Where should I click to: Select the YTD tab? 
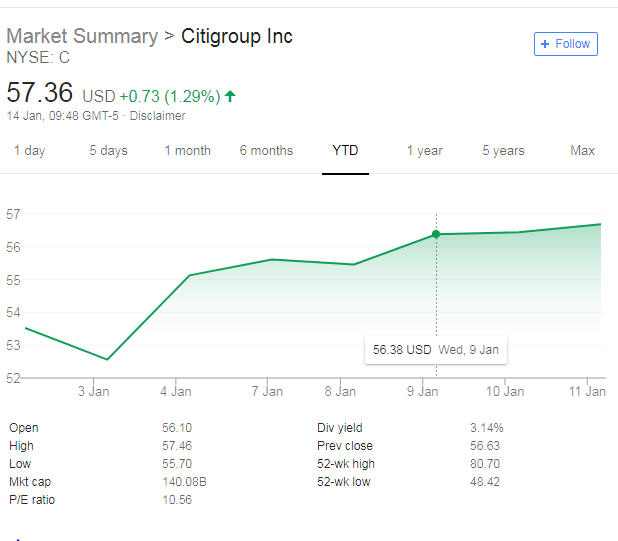point(345,151)
